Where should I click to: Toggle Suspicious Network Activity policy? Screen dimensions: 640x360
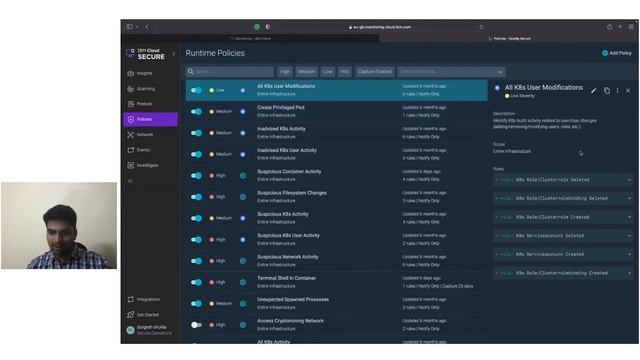(x=196, y=261)
